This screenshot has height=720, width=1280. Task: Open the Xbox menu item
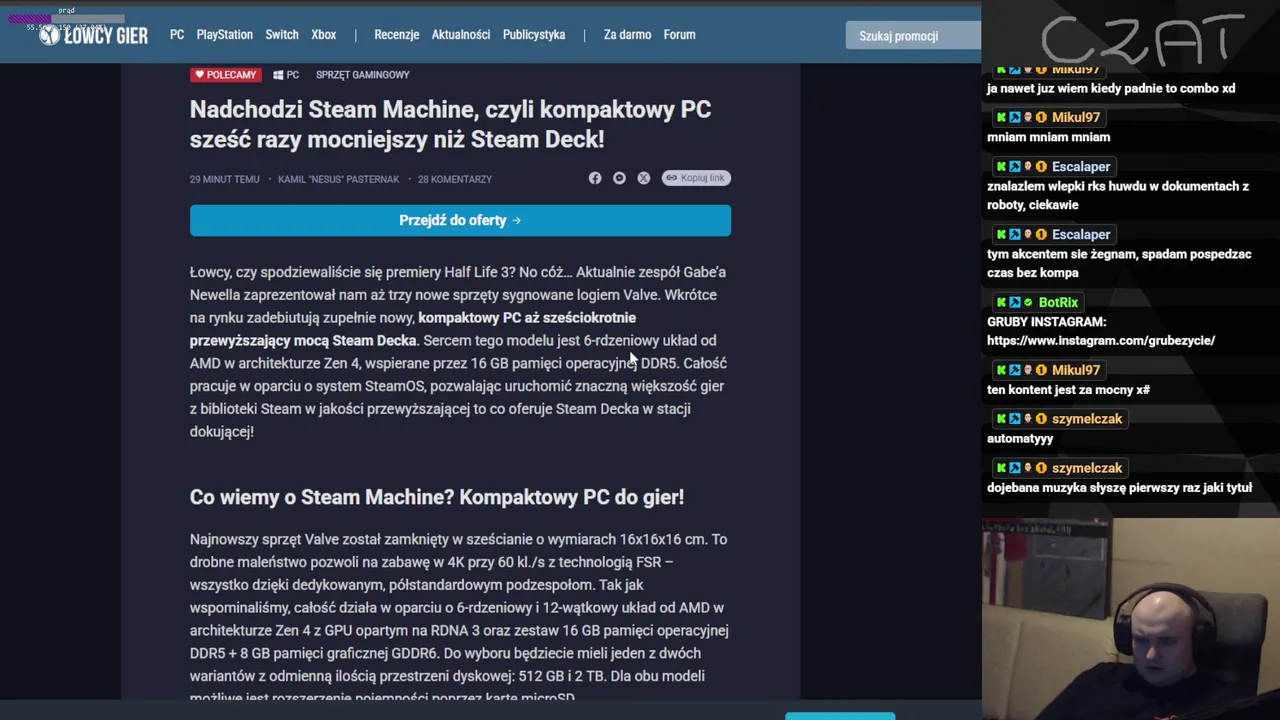[x=324, y=34]
